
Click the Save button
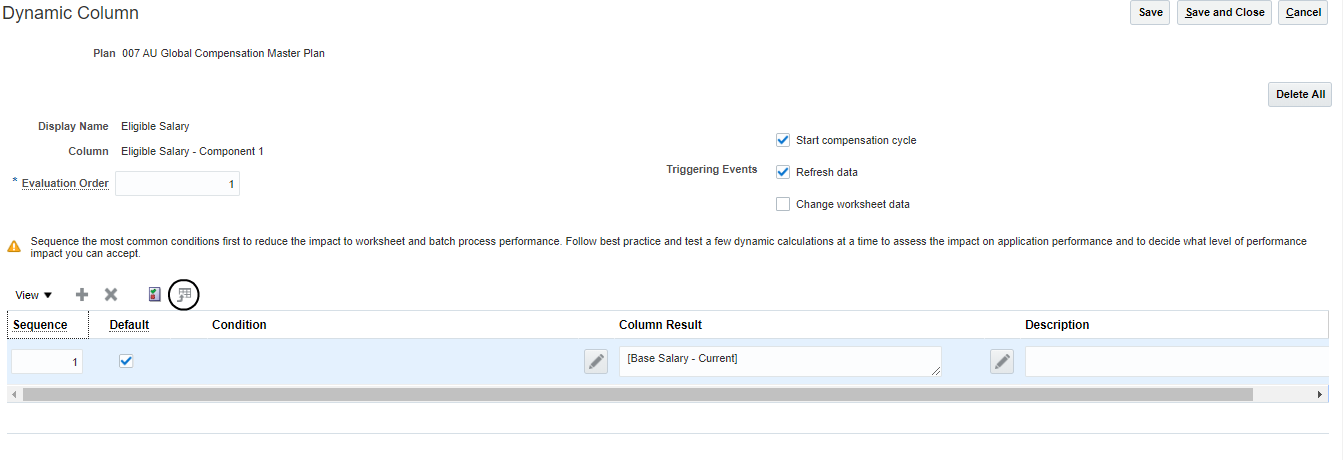[1150, 13]
